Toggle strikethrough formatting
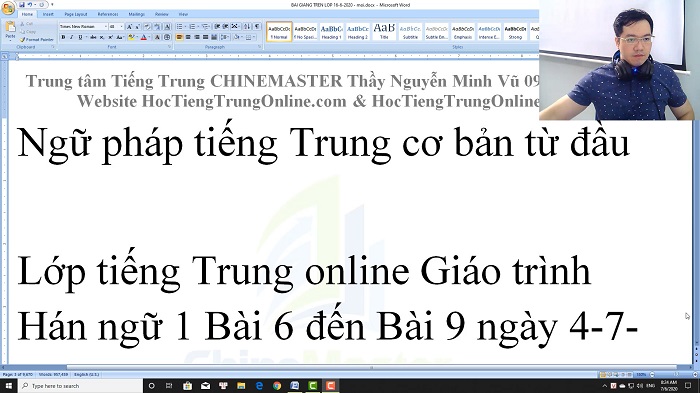The image size is (700, 393). [93, 37]
